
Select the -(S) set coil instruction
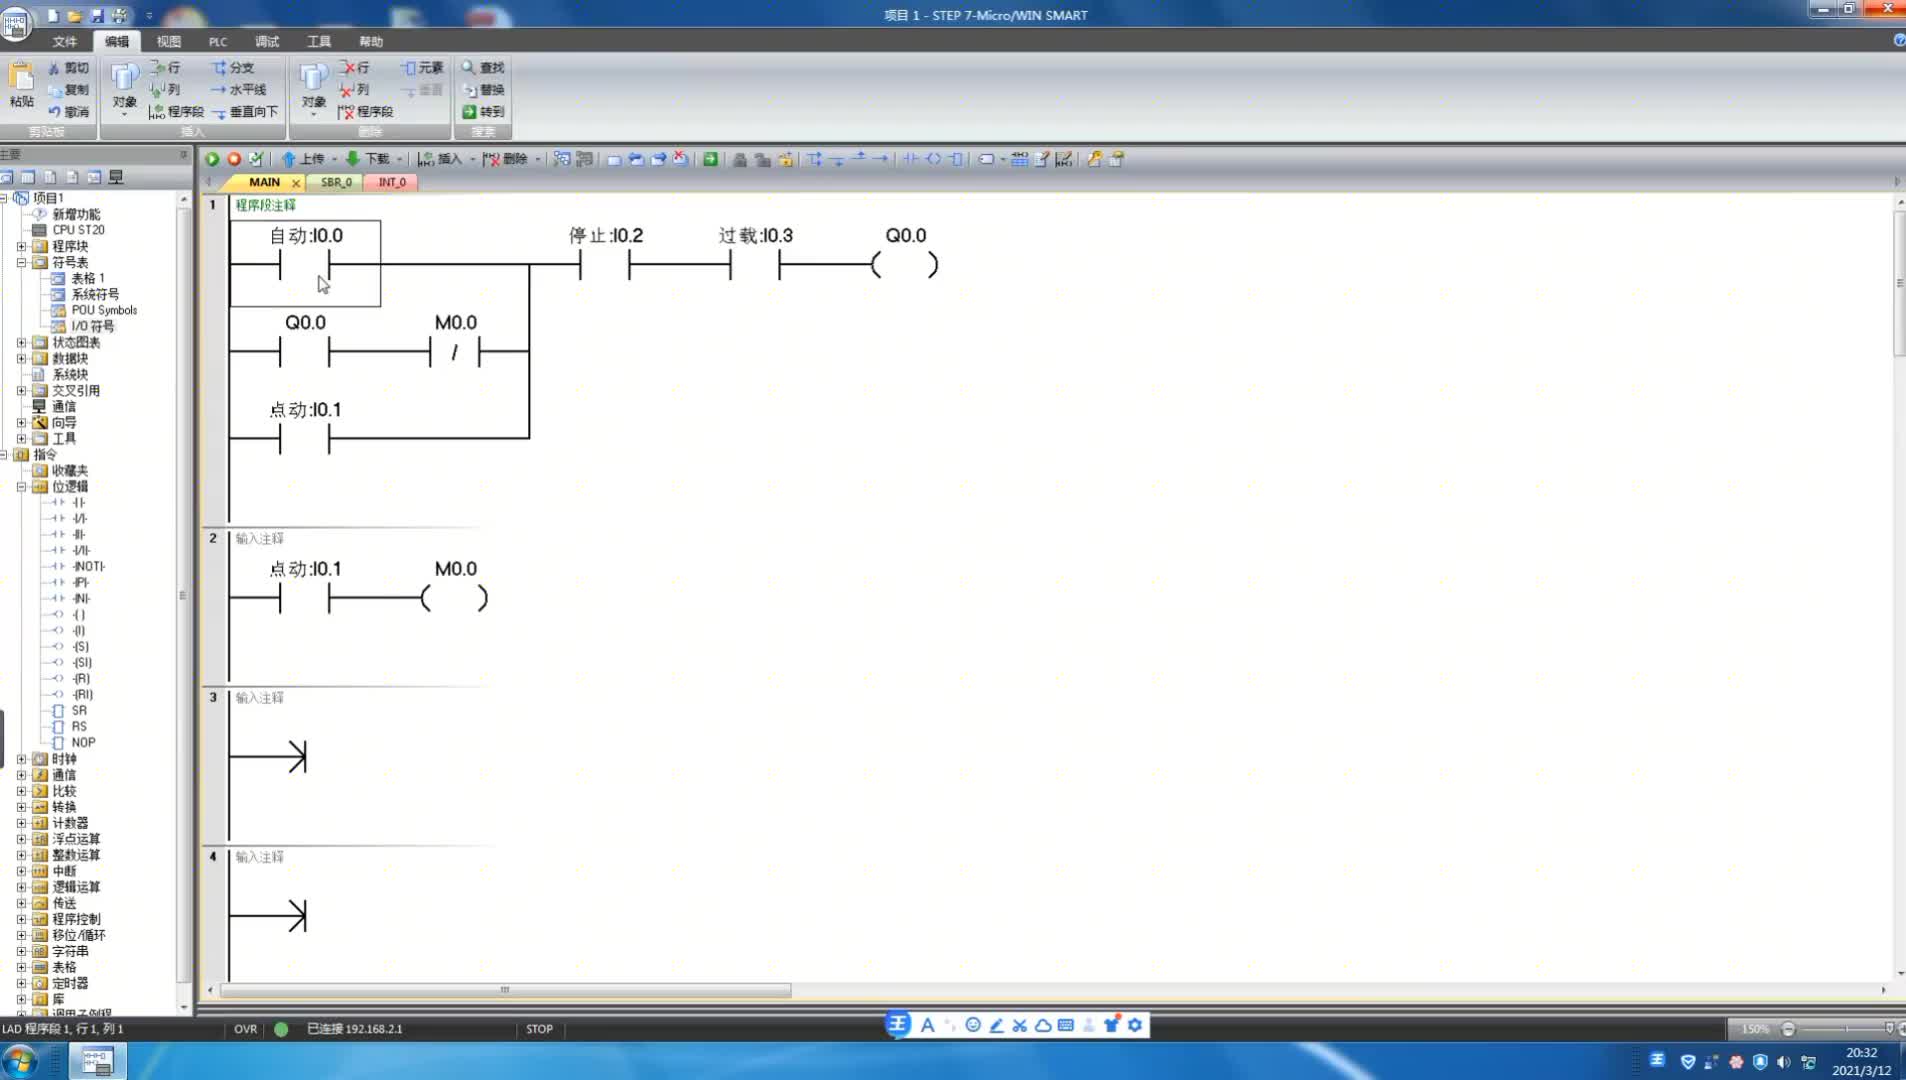click(x=81, y=646)
